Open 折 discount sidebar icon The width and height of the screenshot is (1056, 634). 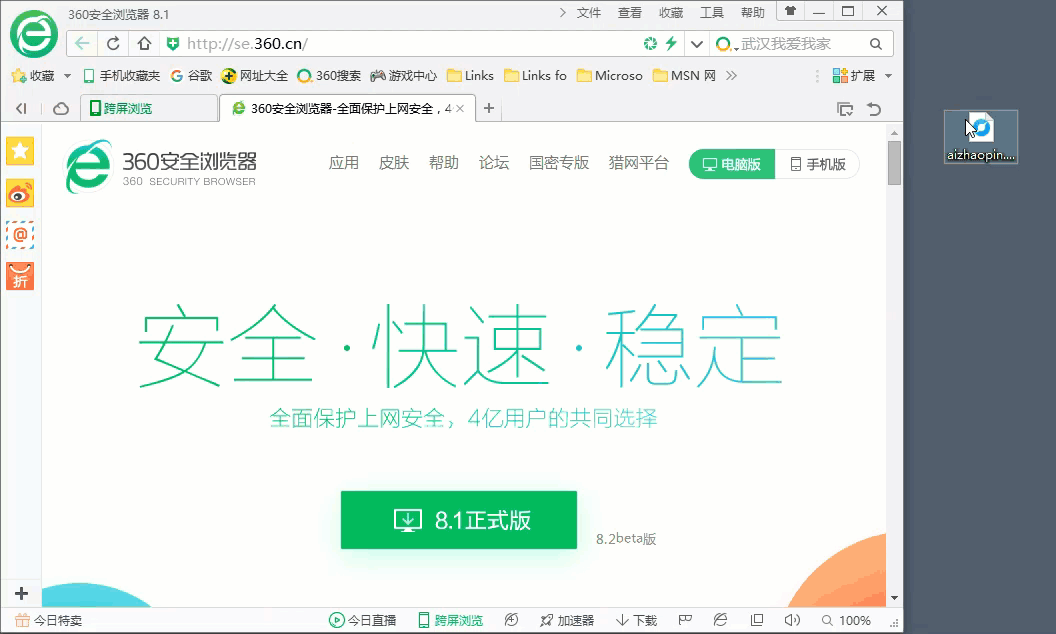(20, 276)
